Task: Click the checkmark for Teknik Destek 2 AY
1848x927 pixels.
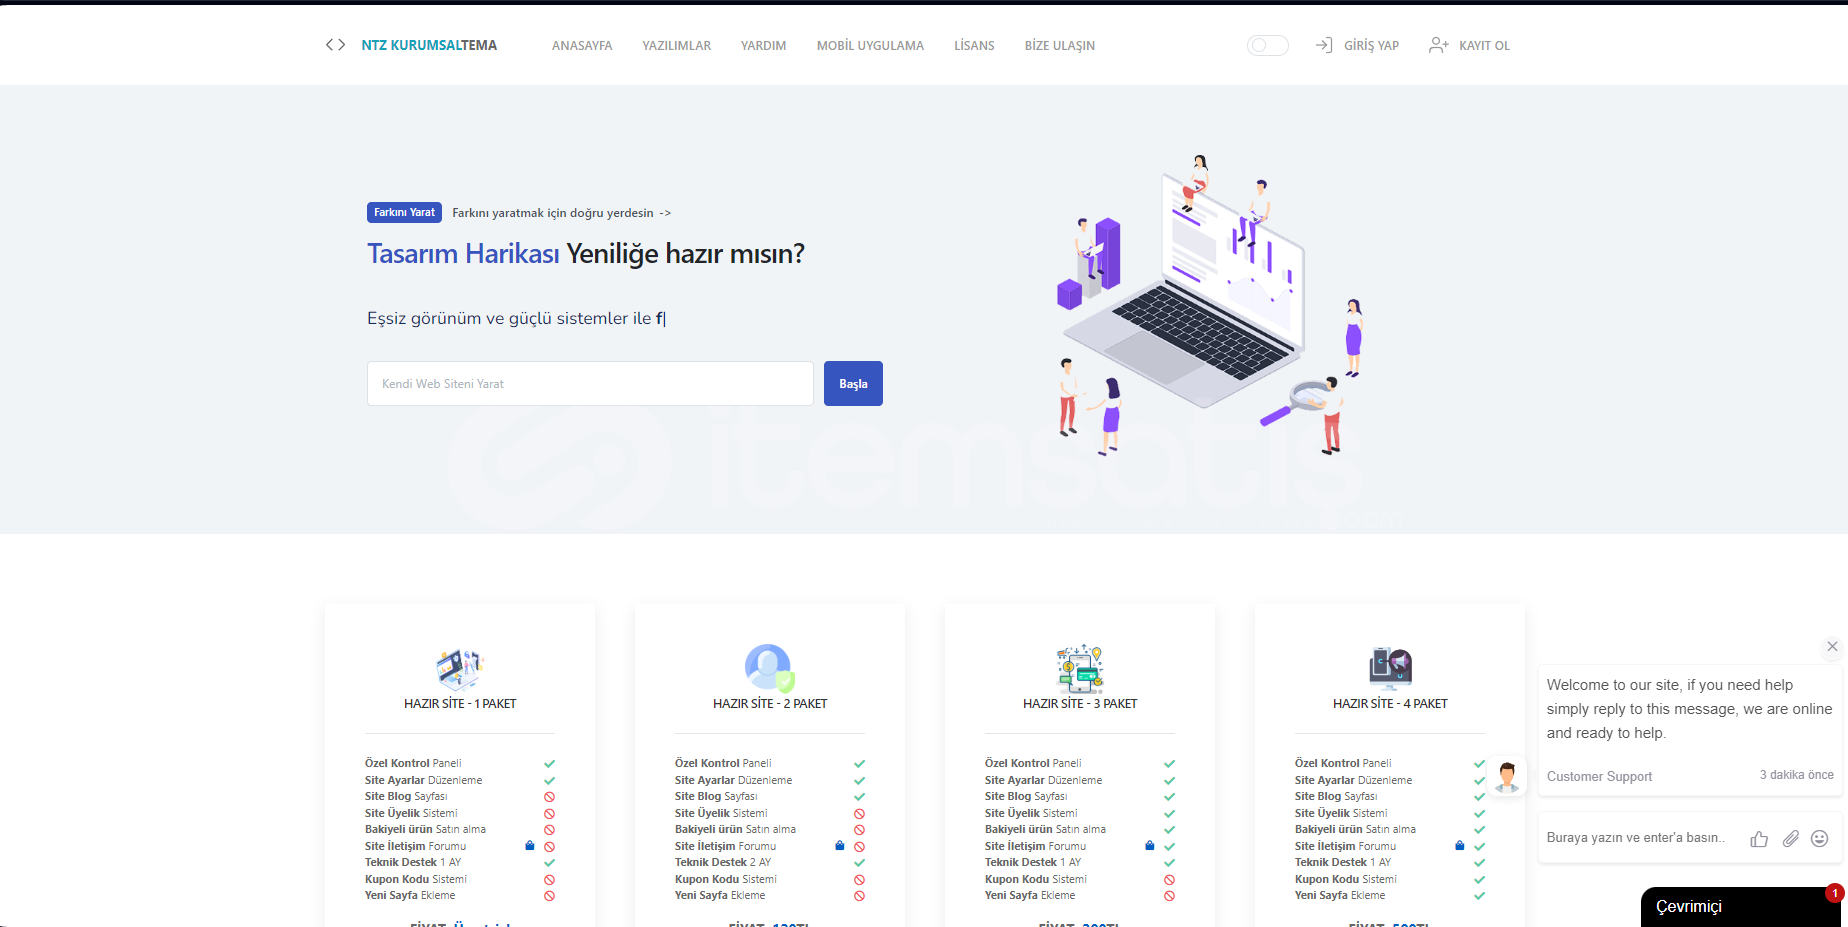Action: (x=859, y=863)
